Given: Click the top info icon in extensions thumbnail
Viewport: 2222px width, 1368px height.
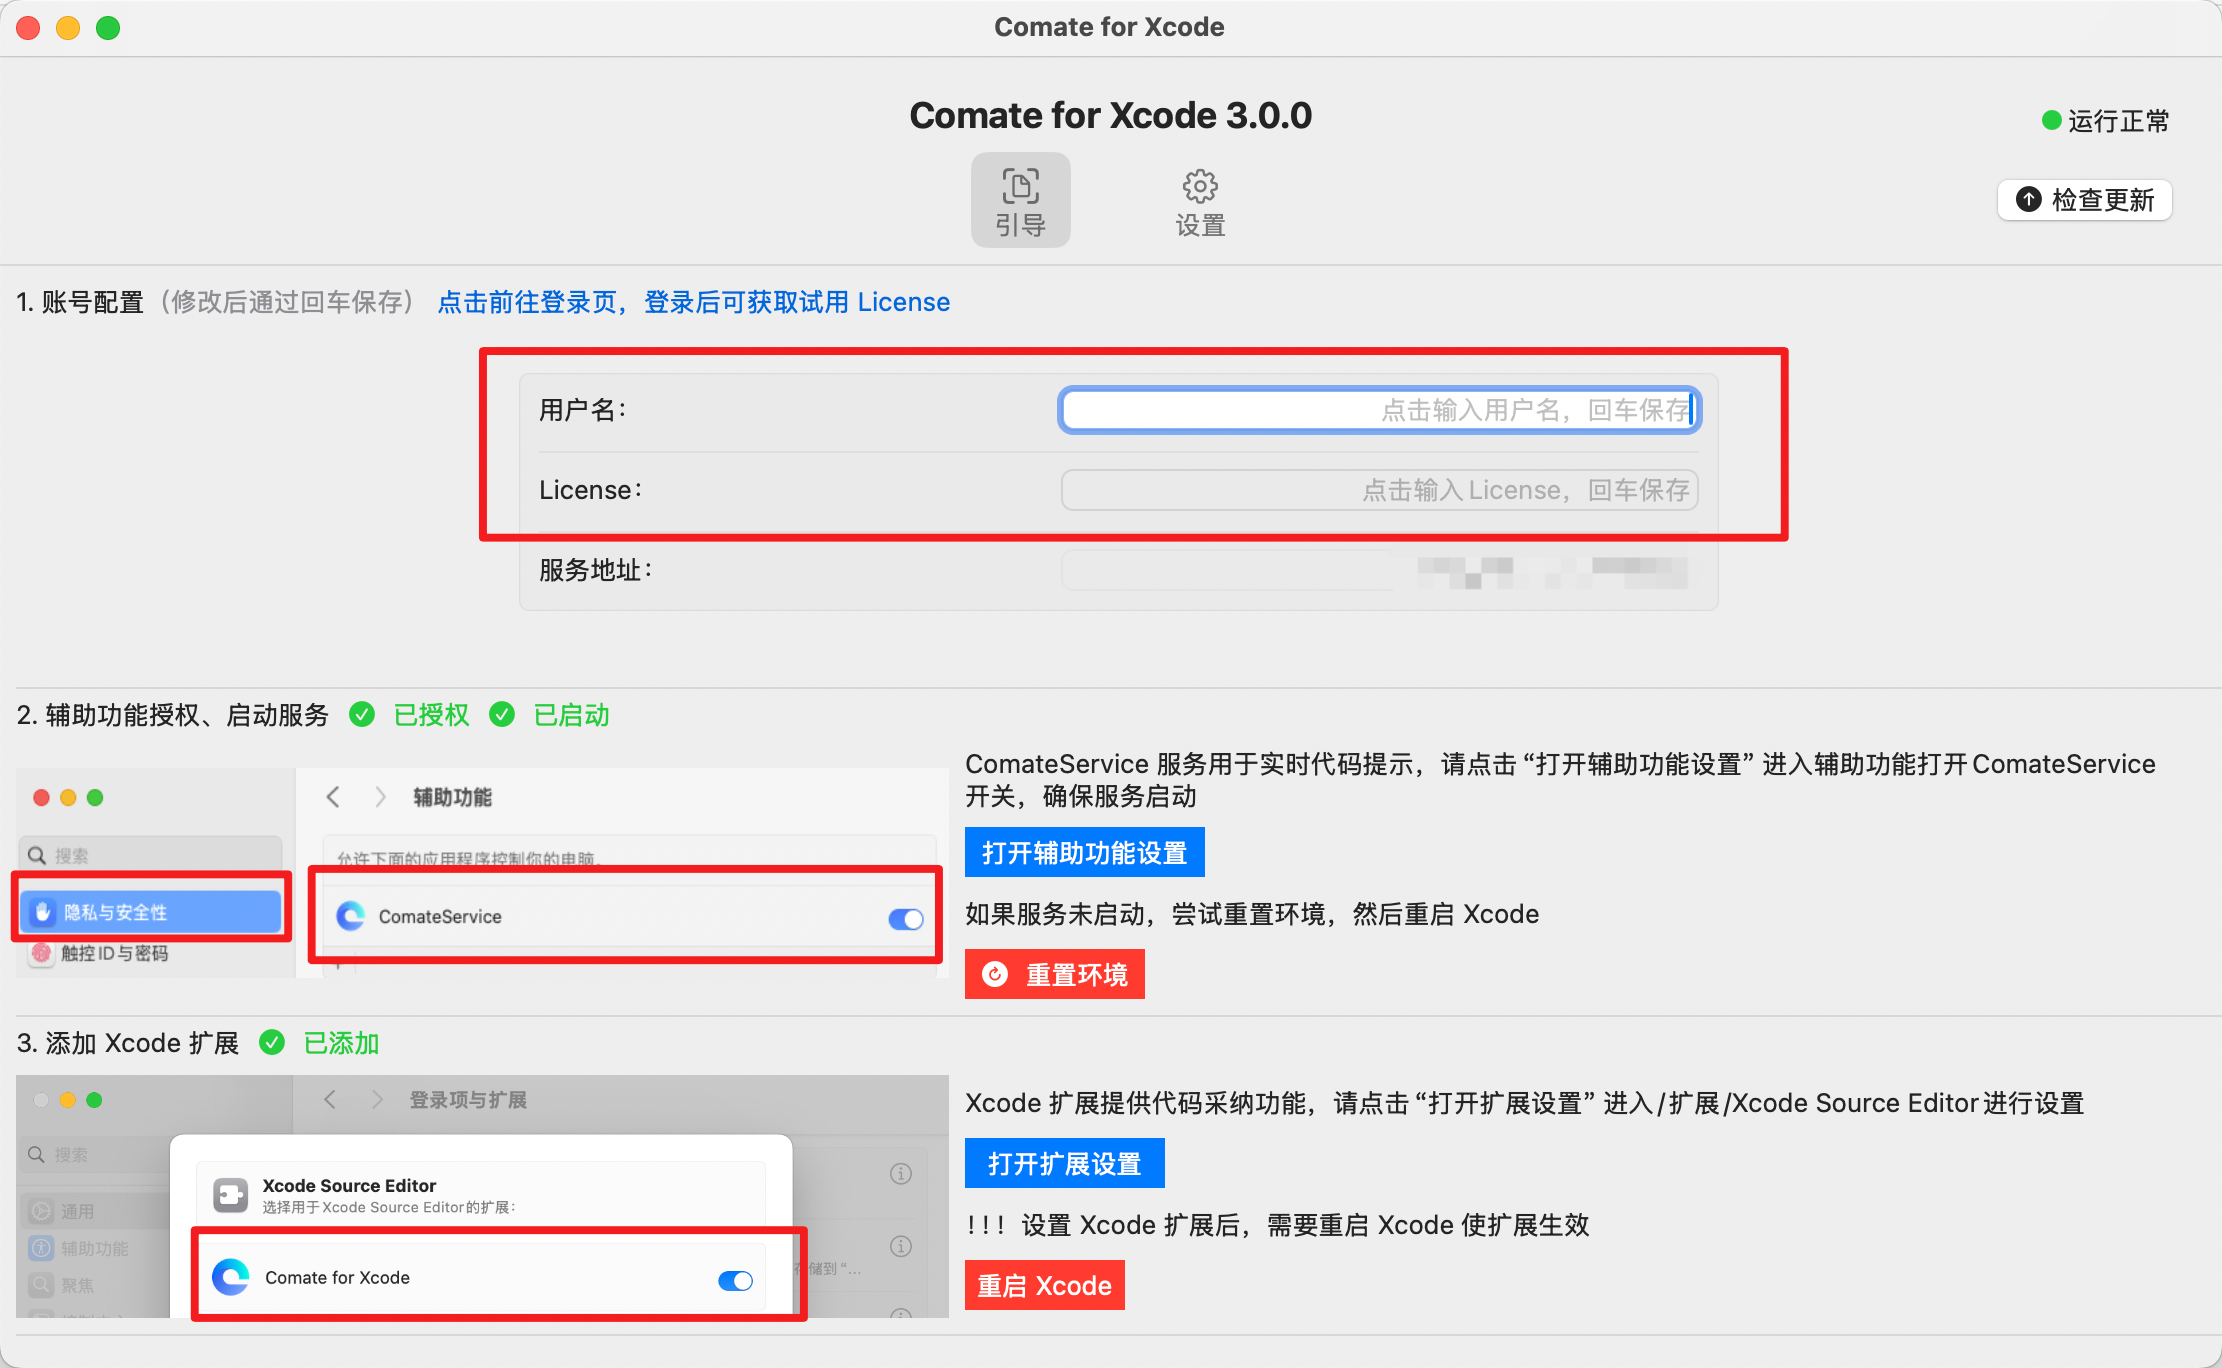Looking at the screenshot, I should click(x=901, y=1173).
